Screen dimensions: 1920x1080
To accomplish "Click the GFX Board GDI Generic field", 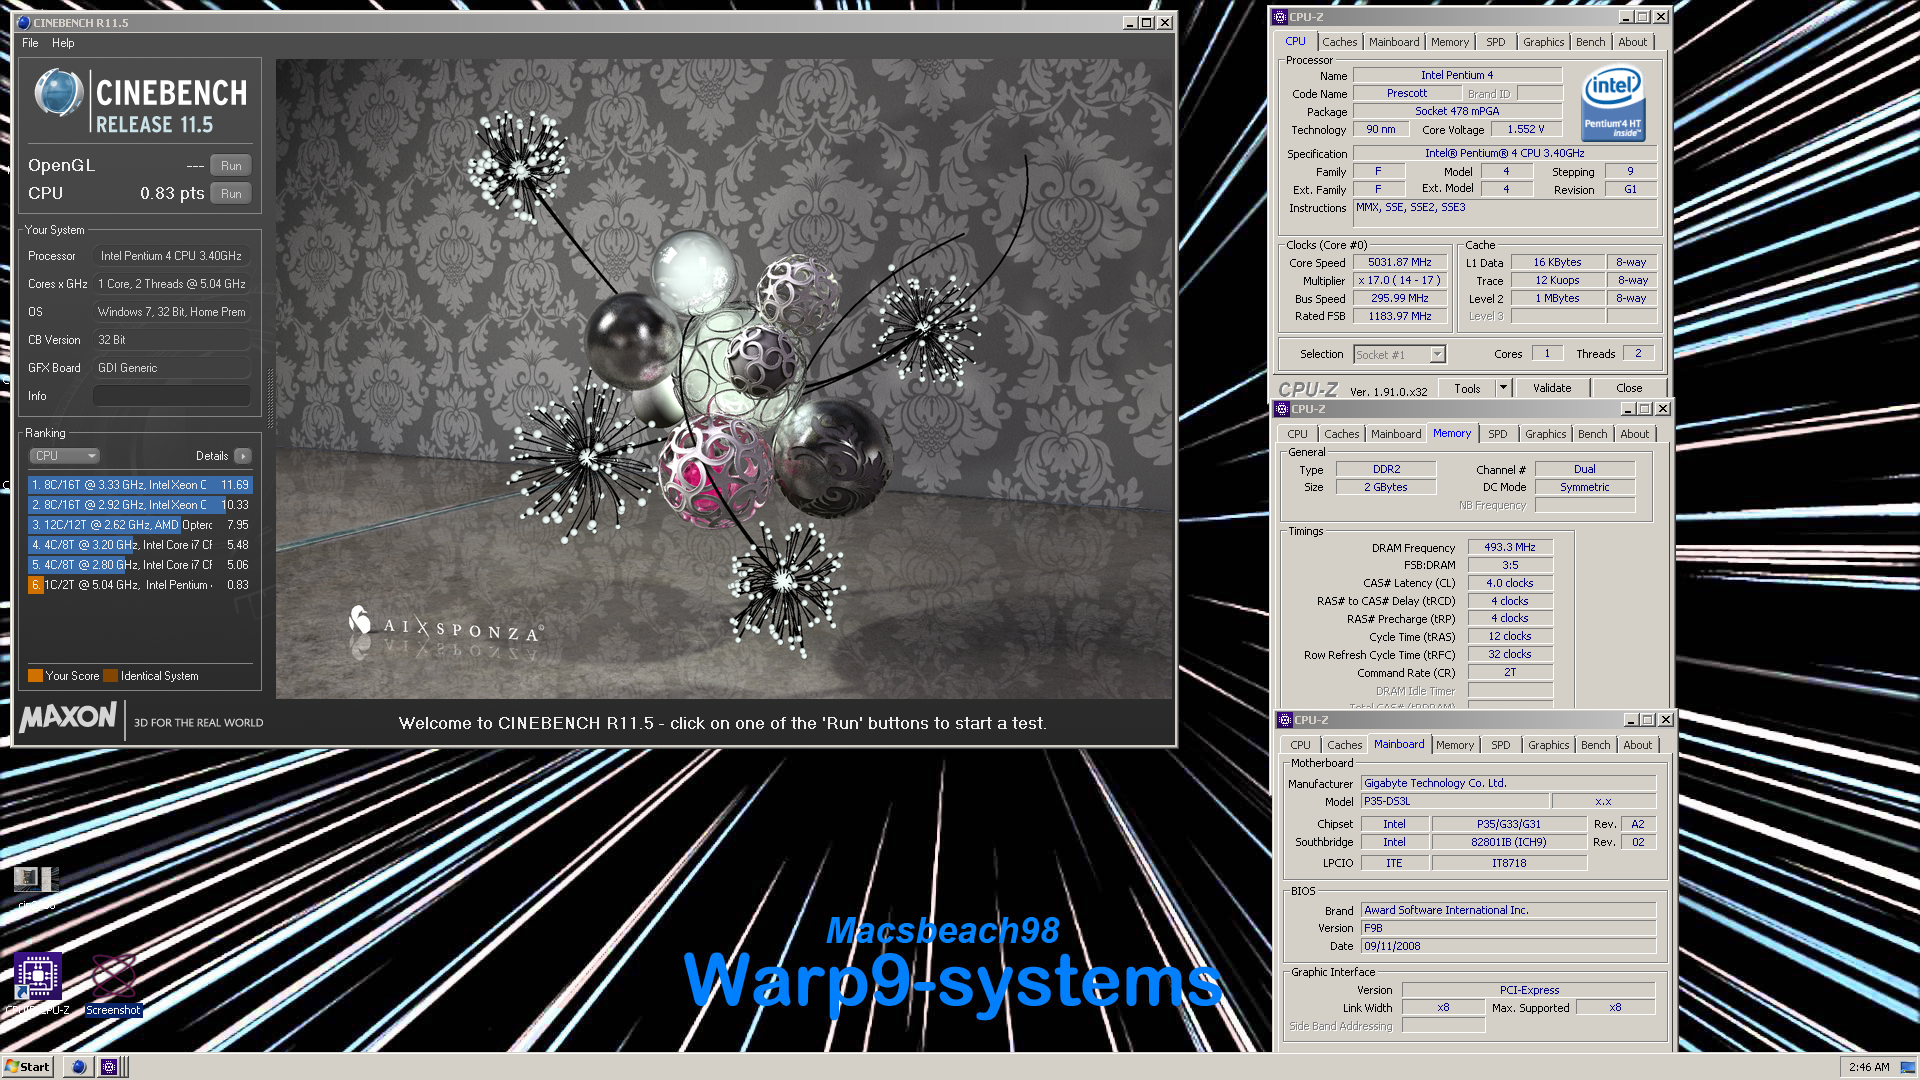I will pyautogui.click(x=172, y=368).
